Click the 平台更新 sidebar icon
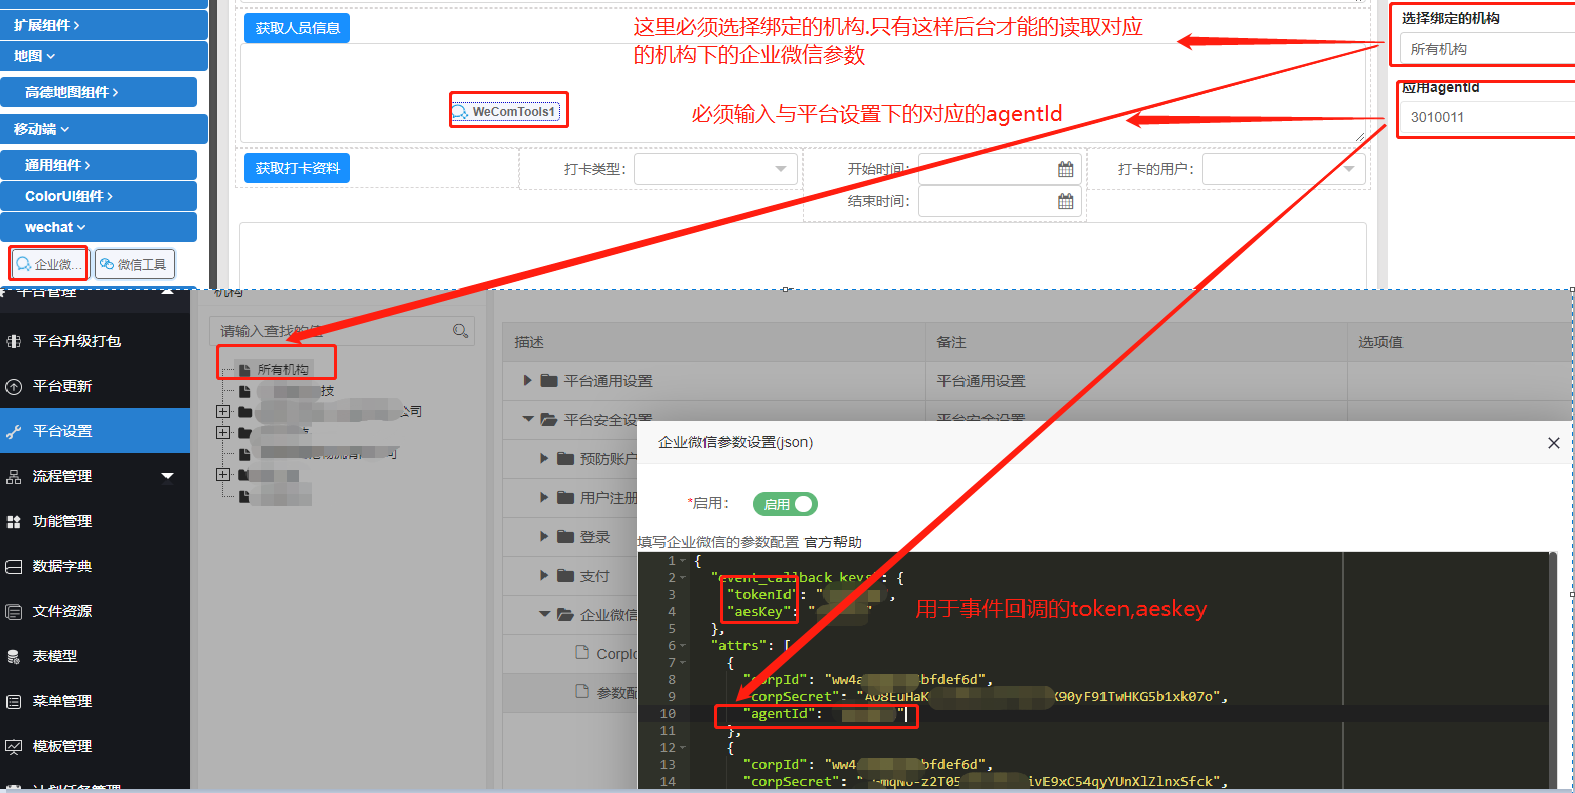The width and height of the screenshot is (1575, 793). (x=14, y=386)
